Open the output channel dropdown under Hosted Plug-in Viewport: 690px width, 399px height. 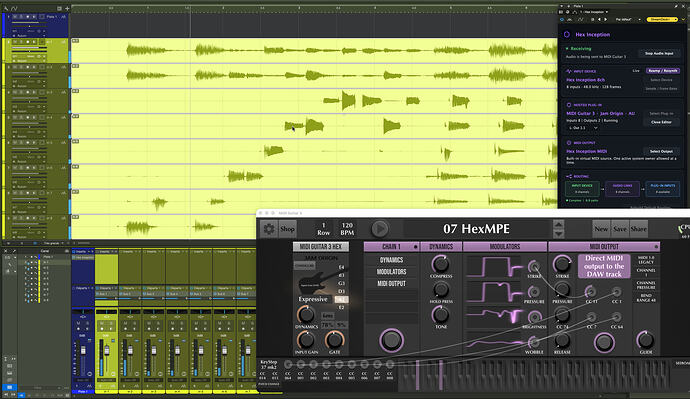(583, 128)
